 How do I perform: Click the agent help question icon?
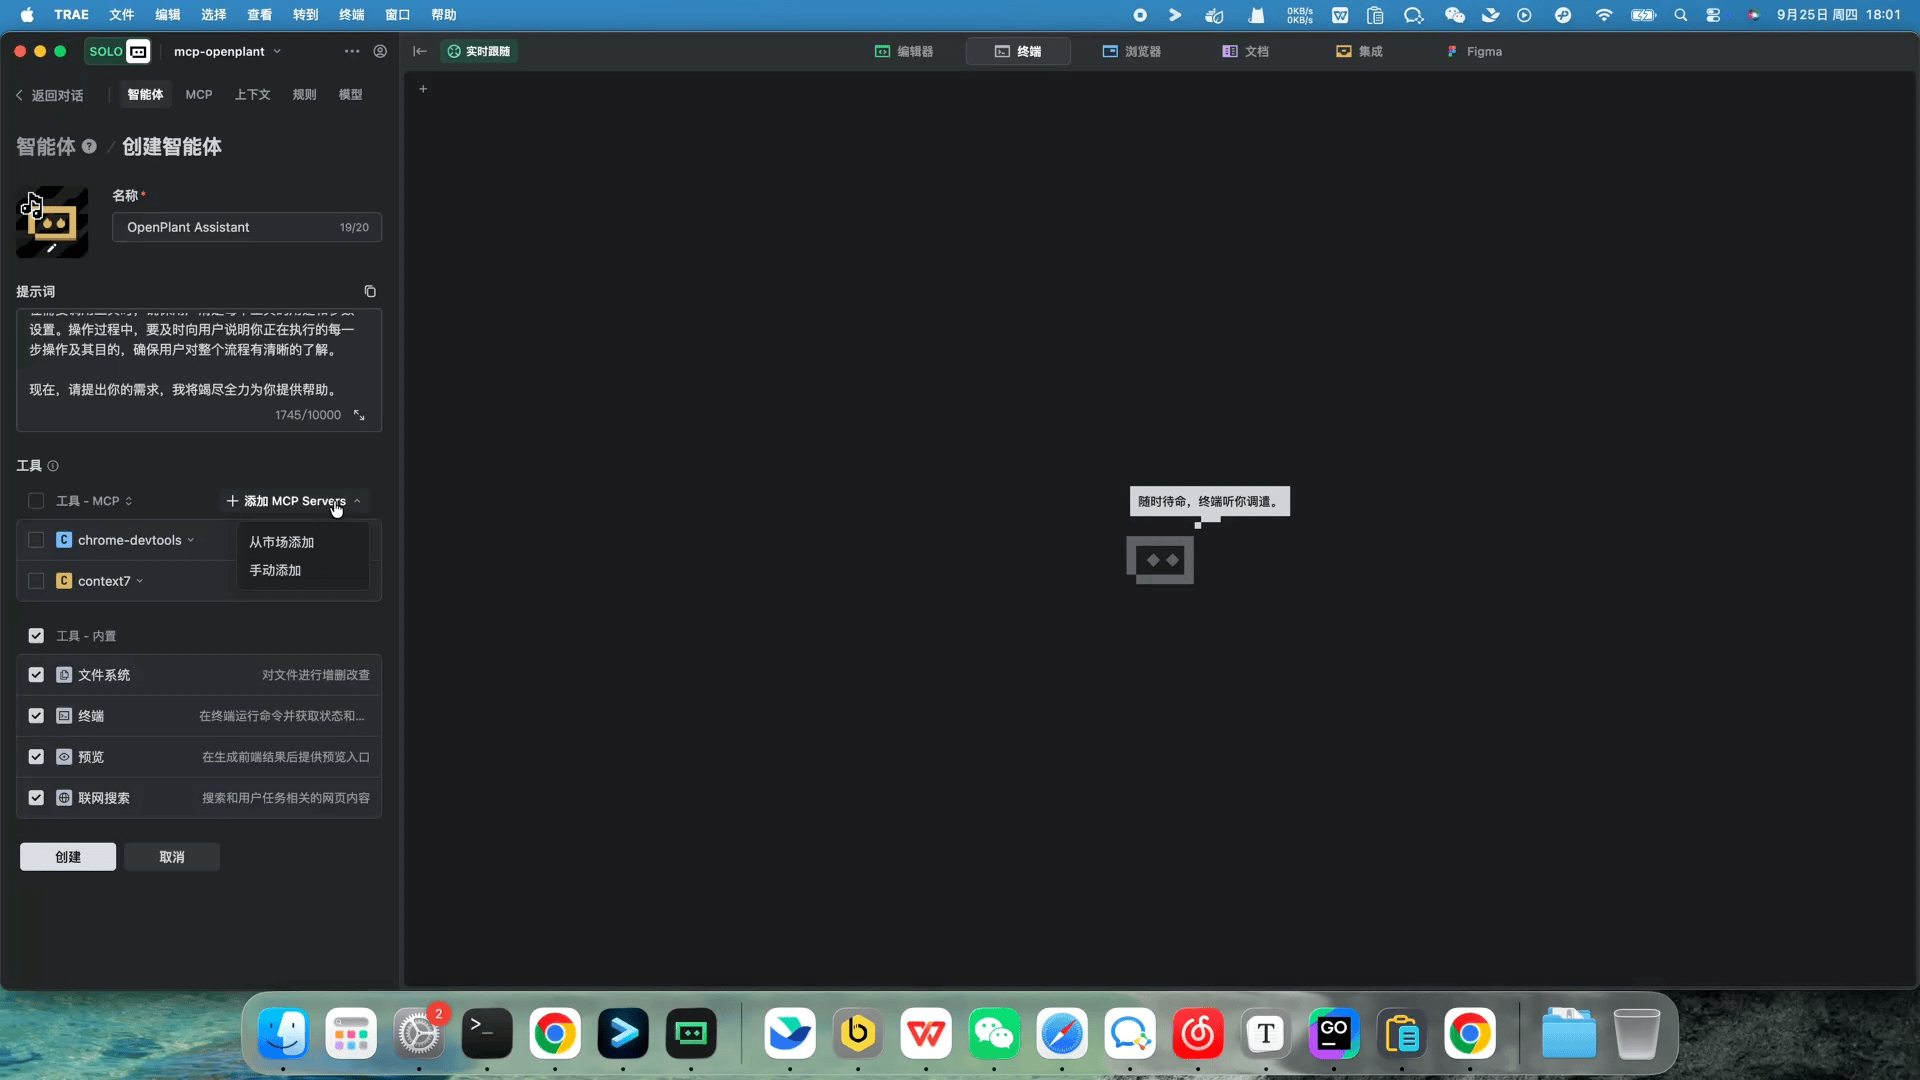click(89, 146)
